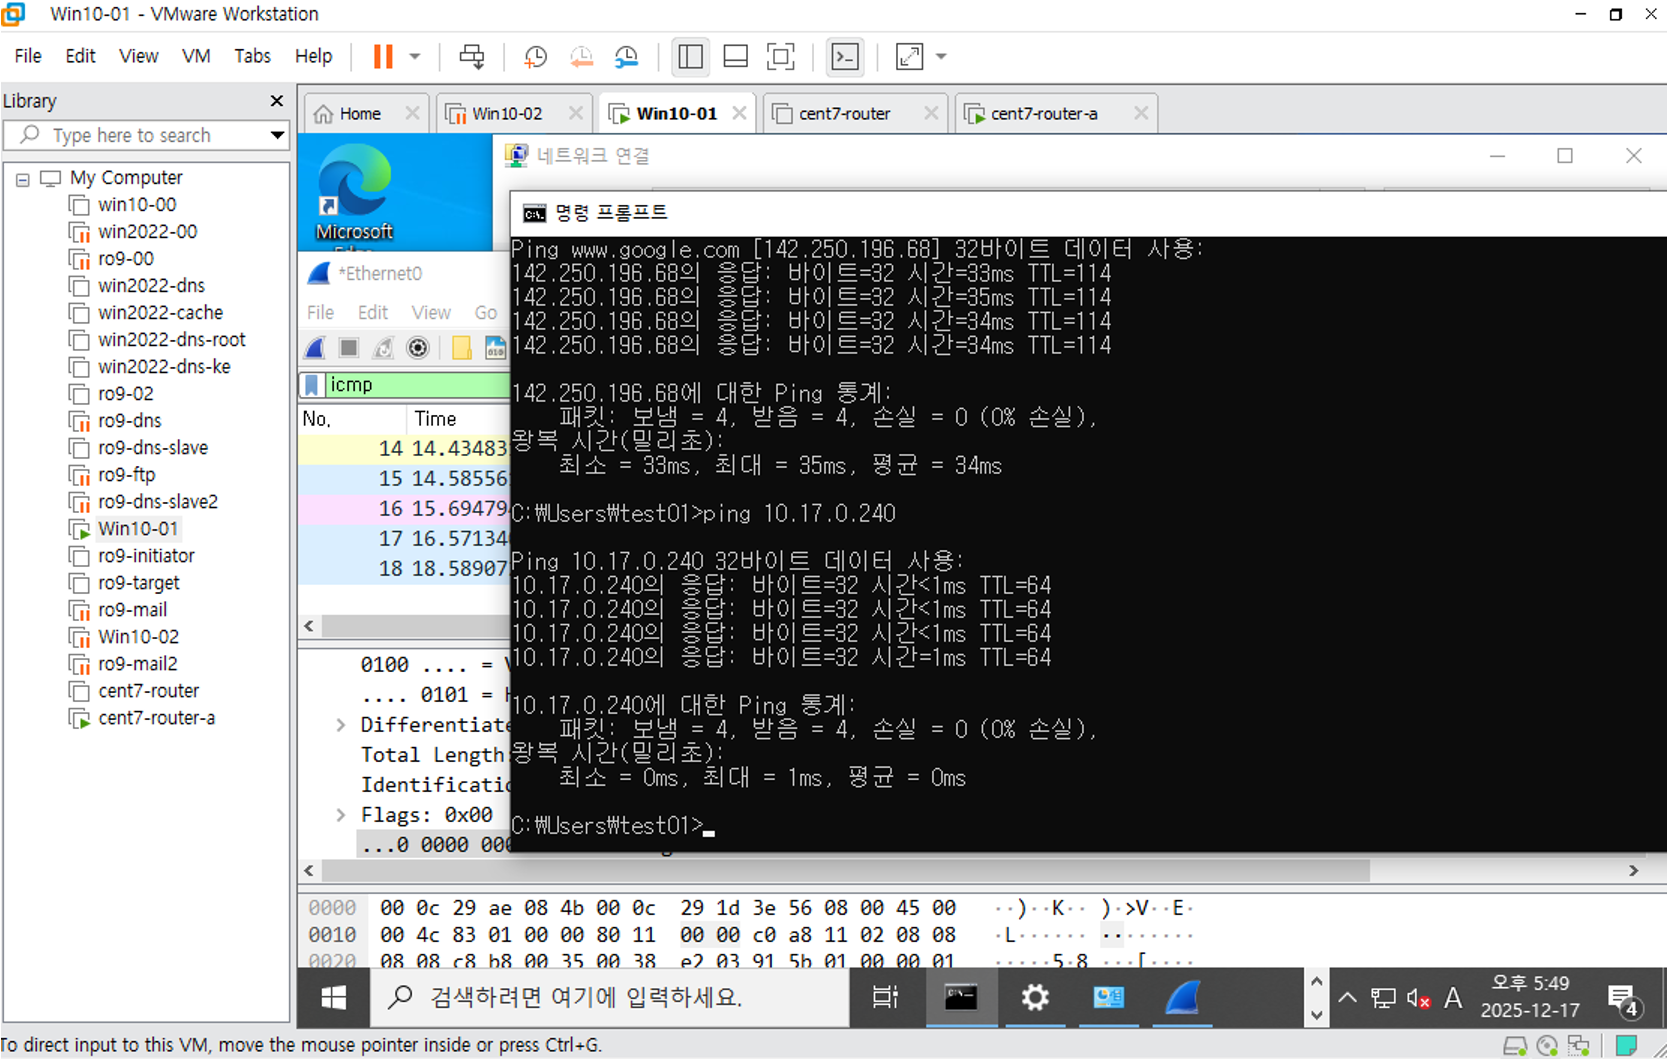Open Task View on the taskbar
This screenshot has height=1060, width=1668.
pos(886,998)
